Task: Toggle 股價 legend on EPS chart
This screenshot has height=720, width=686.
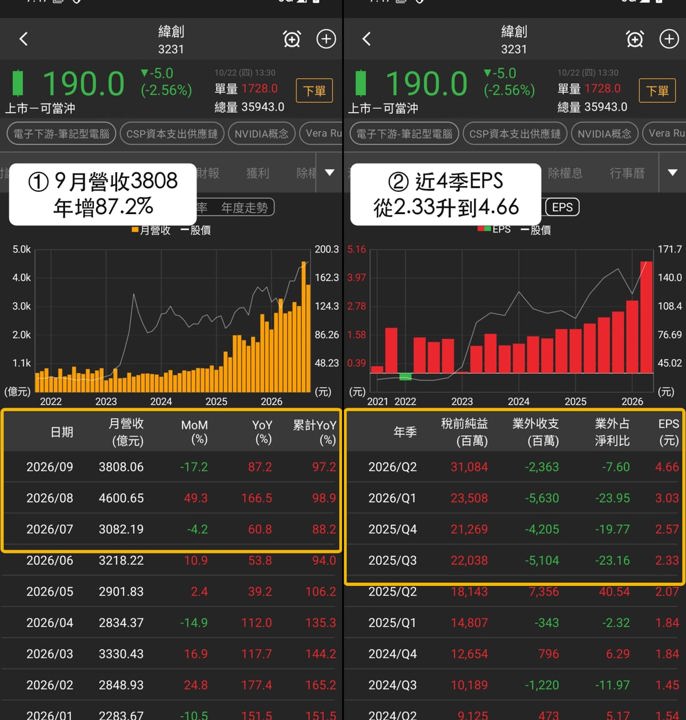Action: (x=535, y=230)
